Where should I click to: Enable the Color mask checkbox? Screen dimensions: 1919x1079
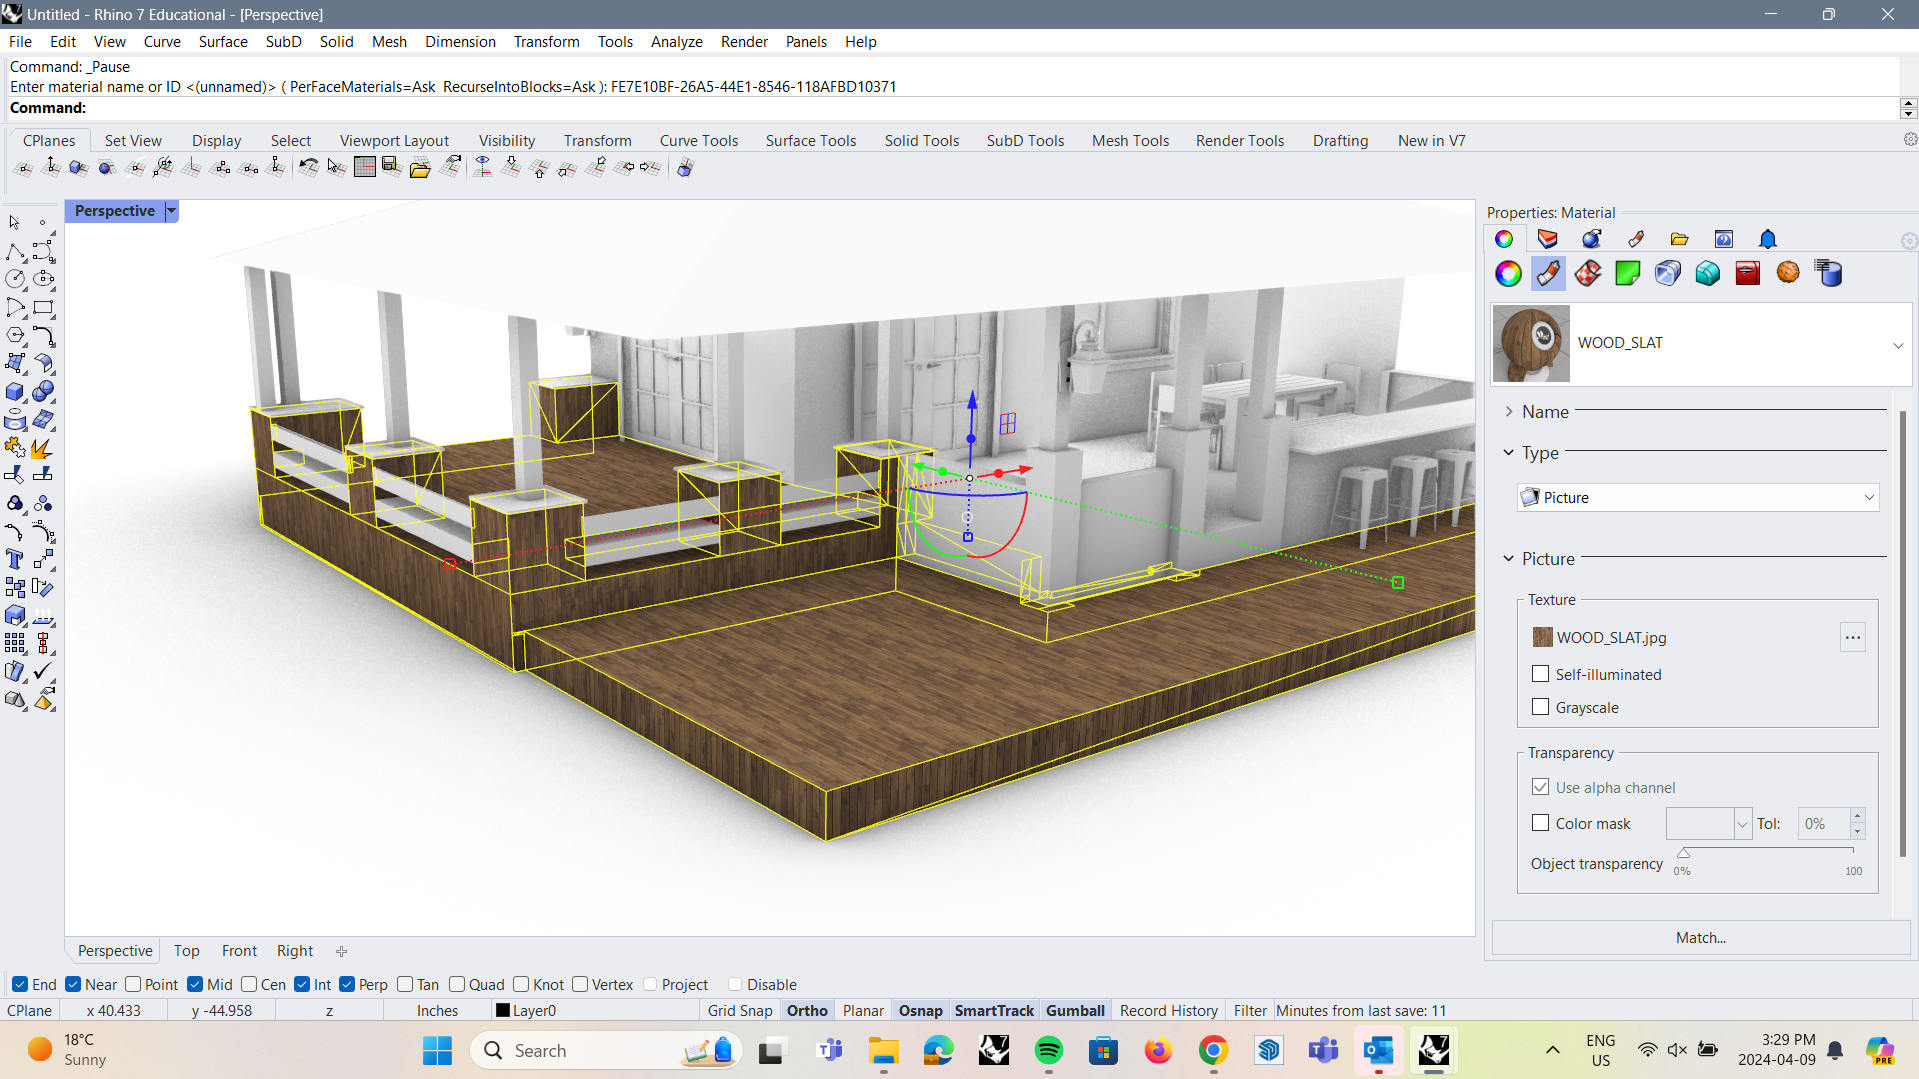(1540, 823)
